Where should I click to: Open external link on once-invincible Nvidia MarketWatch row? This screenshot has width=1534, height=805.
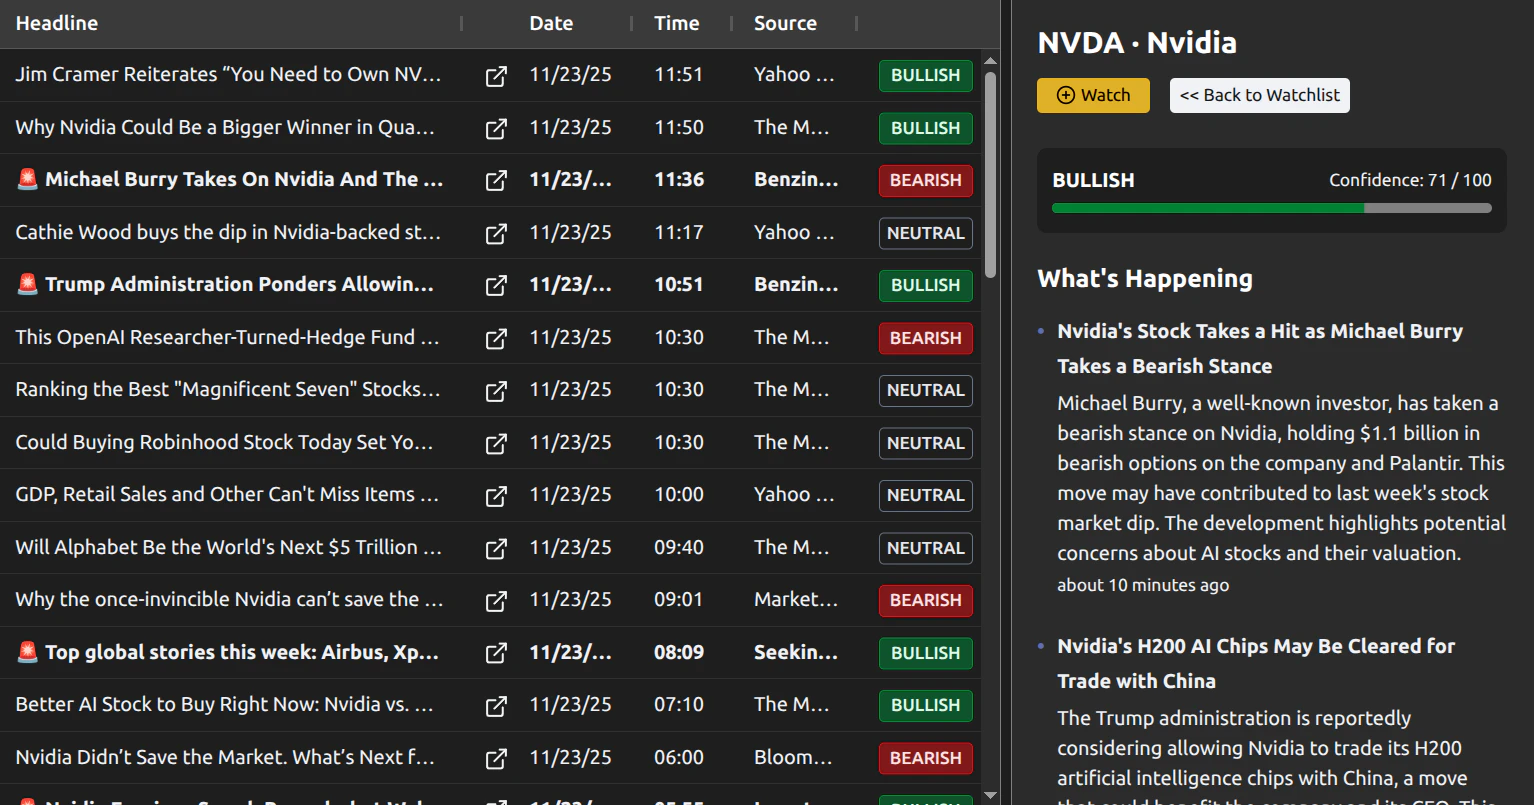tap(495, 601)
